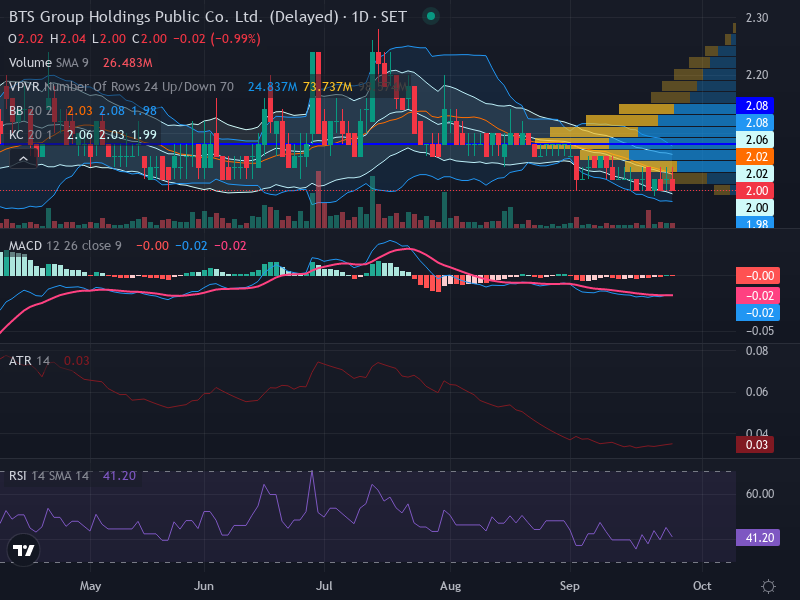Click the white 2.06 price axis label
This screenshot has height=600, width=800.
coord(755,140)
